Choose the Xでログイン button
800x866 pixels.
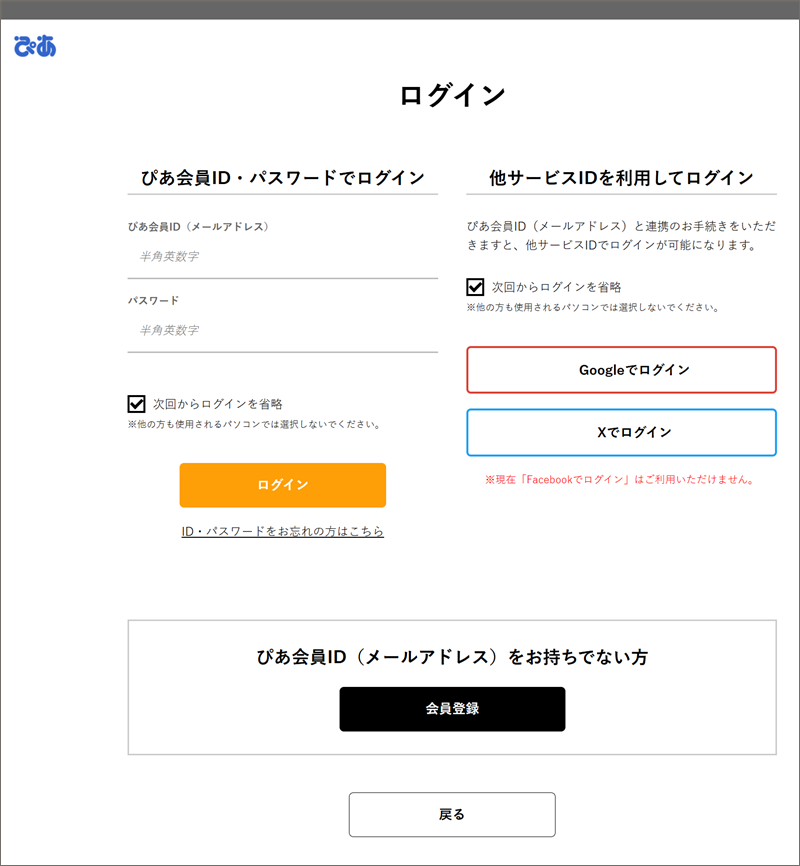(x=621, y=432)
